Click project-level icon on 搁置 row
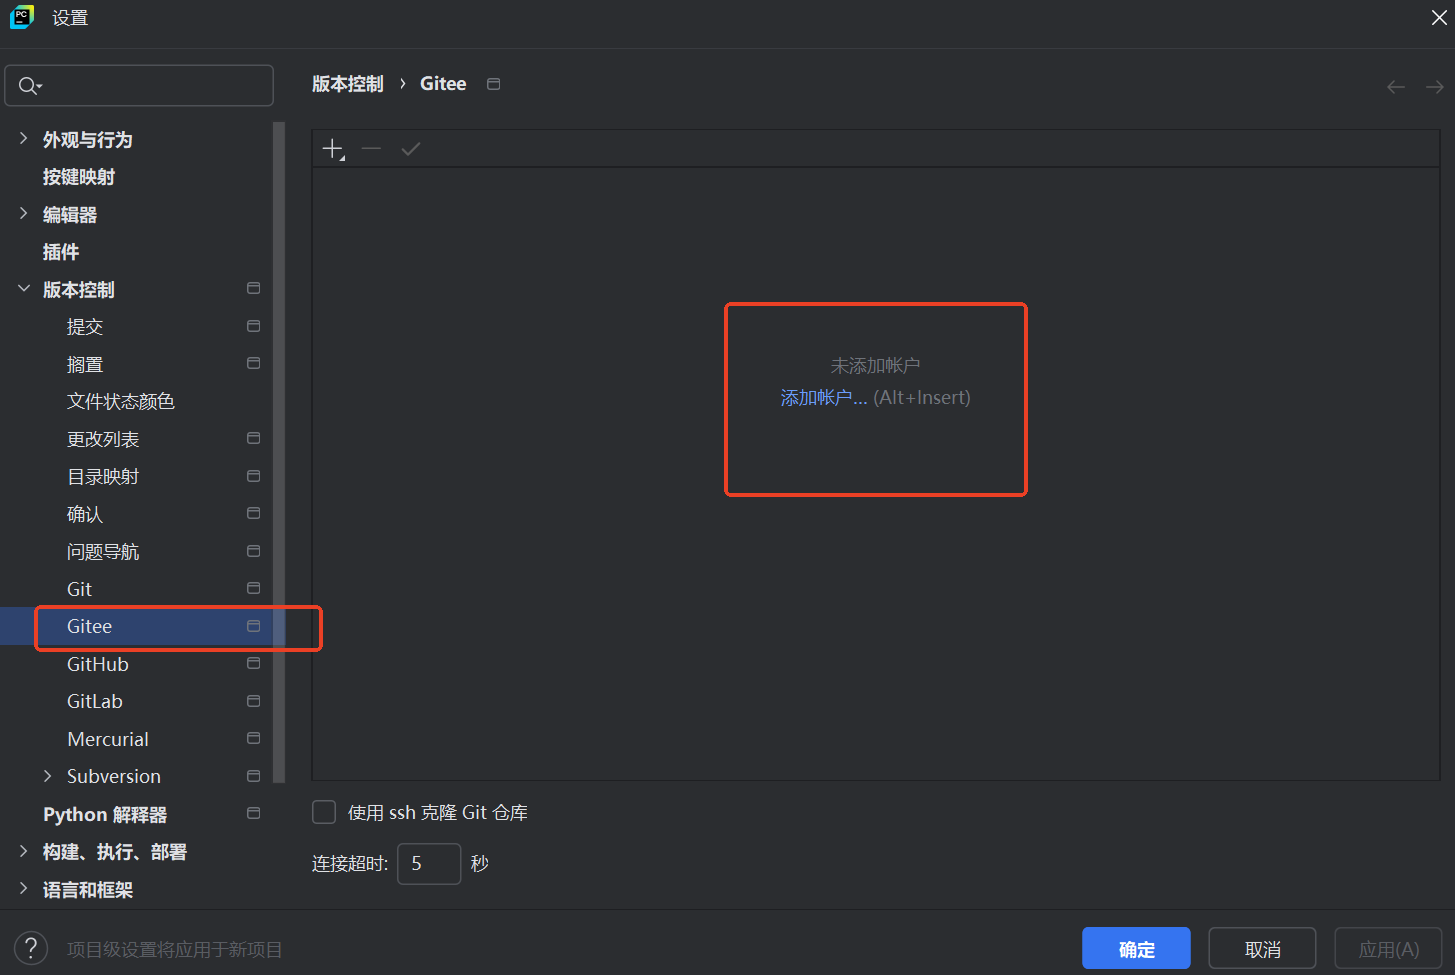The image size is (1455, 975). pyautogui.click(x=253, y=363)
